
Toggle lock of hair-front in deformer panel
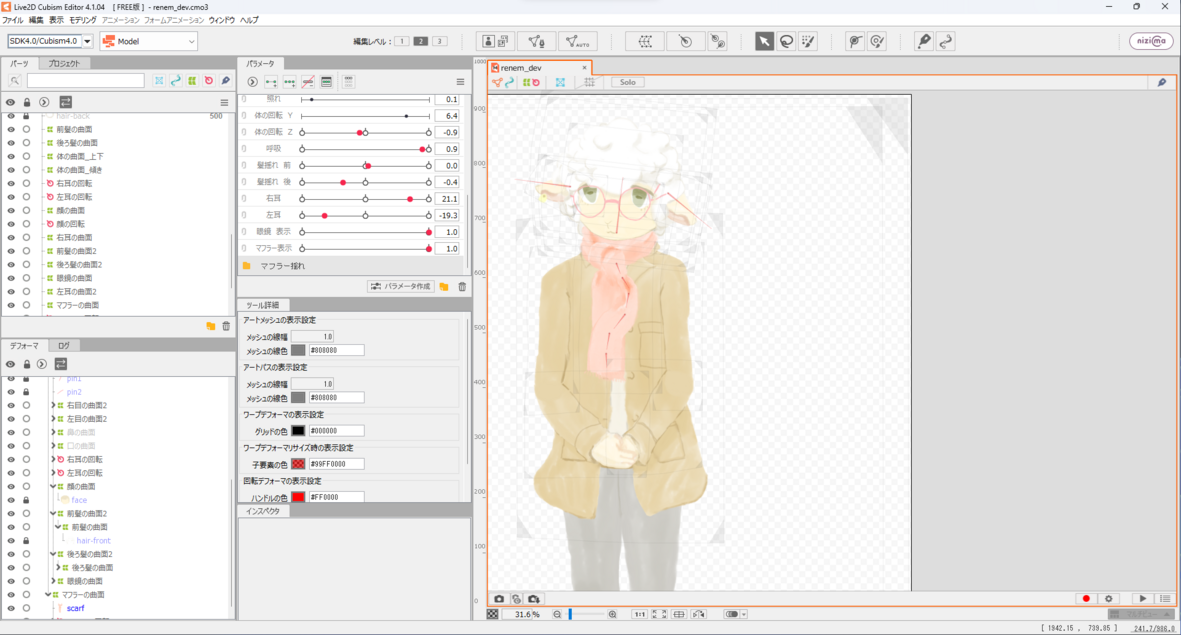tap(26, 541)
